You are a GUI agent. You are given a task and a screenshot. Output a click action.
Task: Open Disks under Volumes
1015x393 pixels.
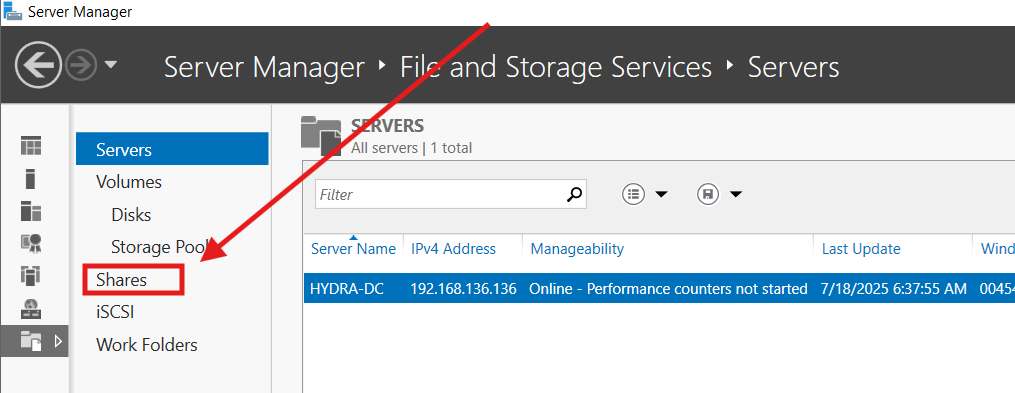pyautogui.click(x=131, y=214)
